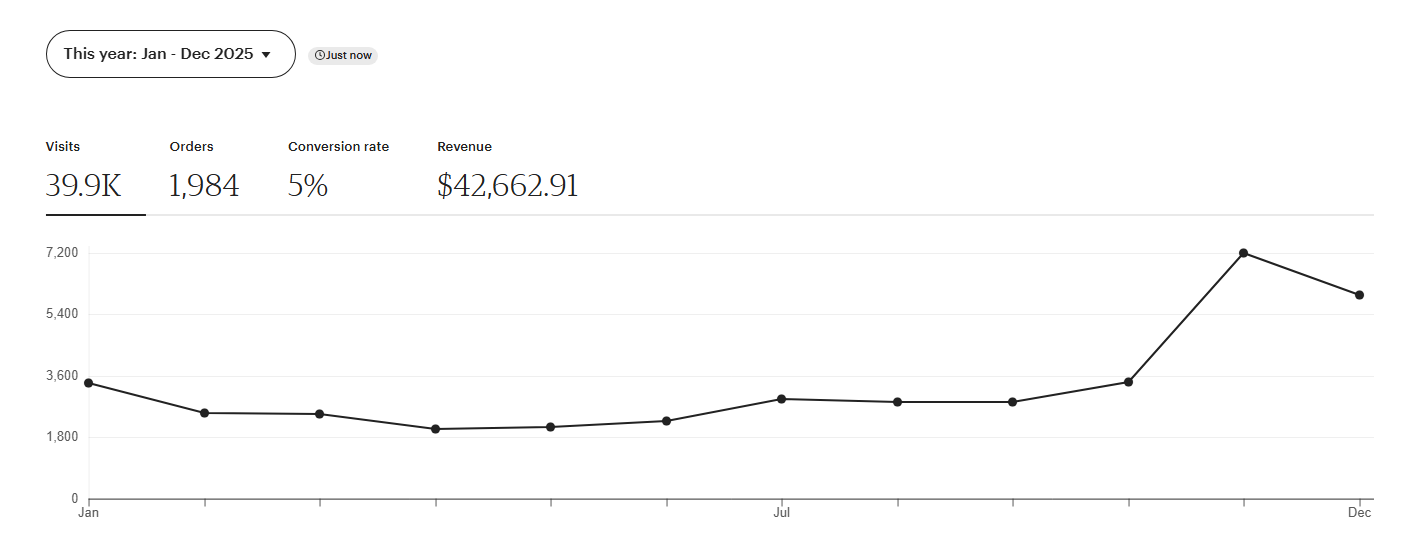
Task: Open the date range dropdown
Action: coord(170,54)
